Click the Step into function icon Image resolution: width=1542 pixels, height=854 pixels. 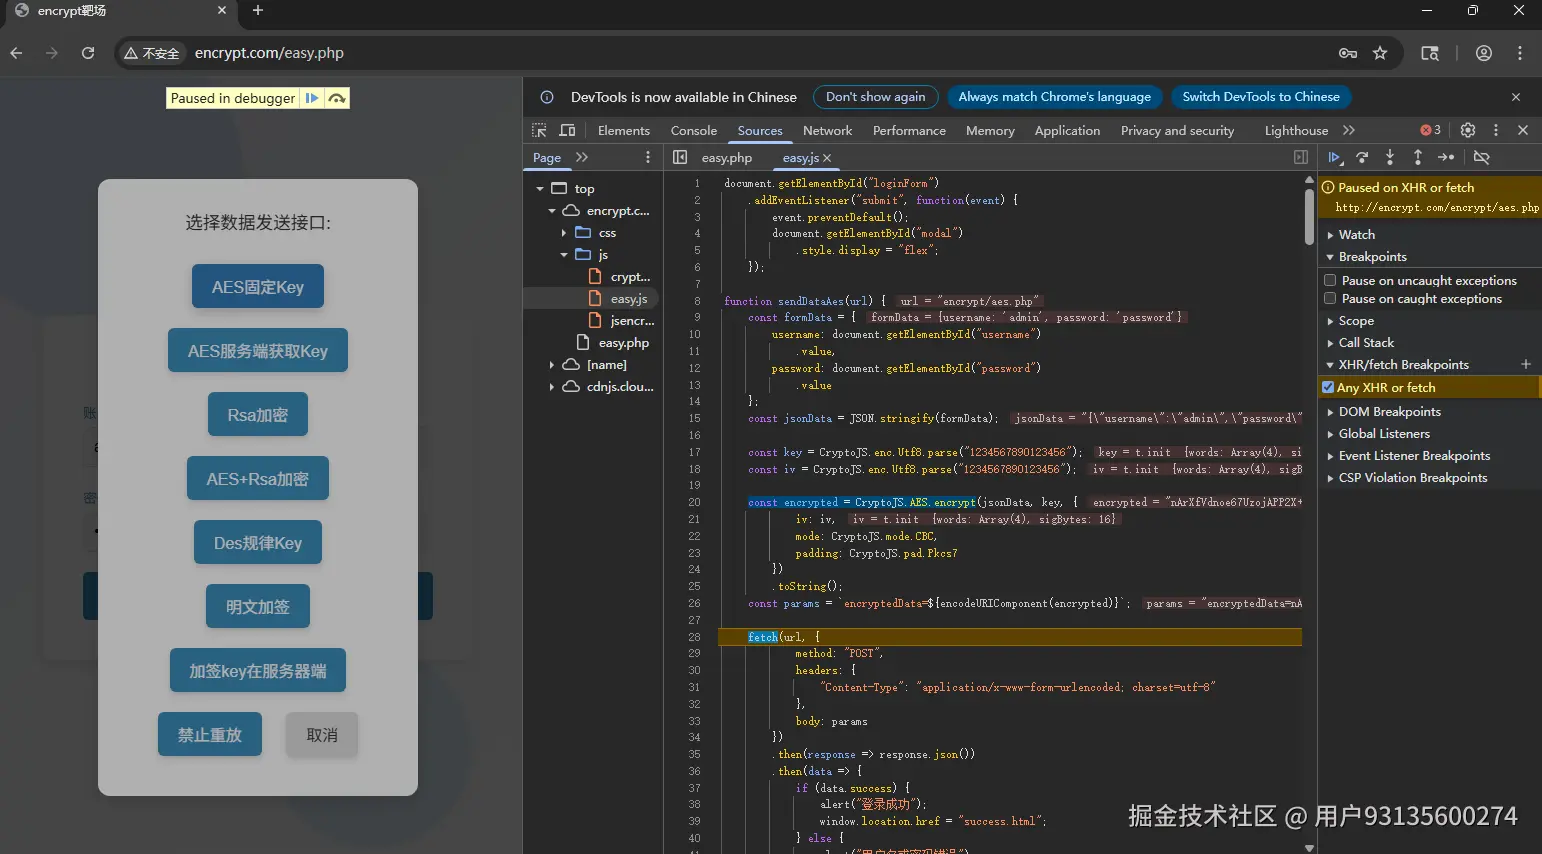(x=1390, y=158)
